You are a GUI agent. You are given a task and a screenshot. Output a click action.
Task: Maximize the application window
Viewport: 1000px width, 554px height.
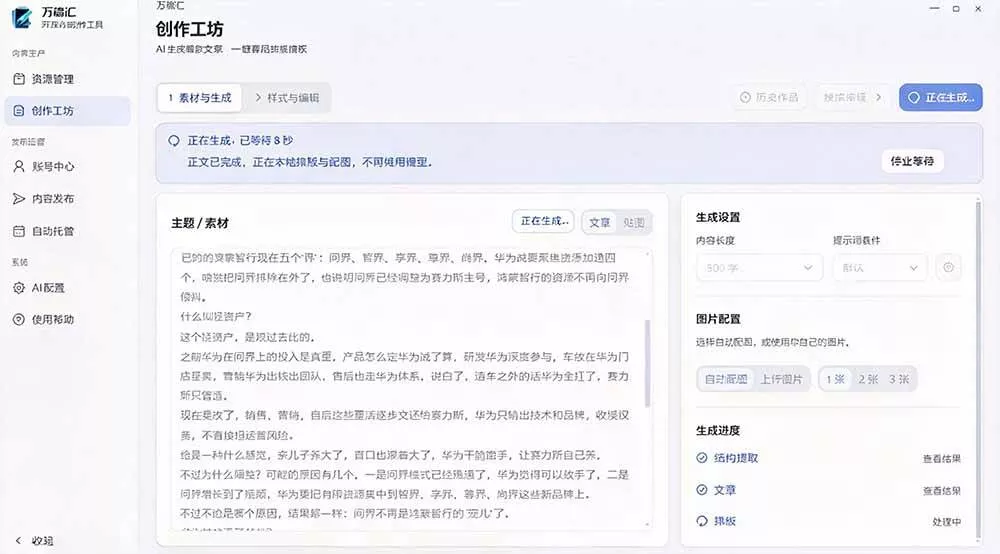956,8
